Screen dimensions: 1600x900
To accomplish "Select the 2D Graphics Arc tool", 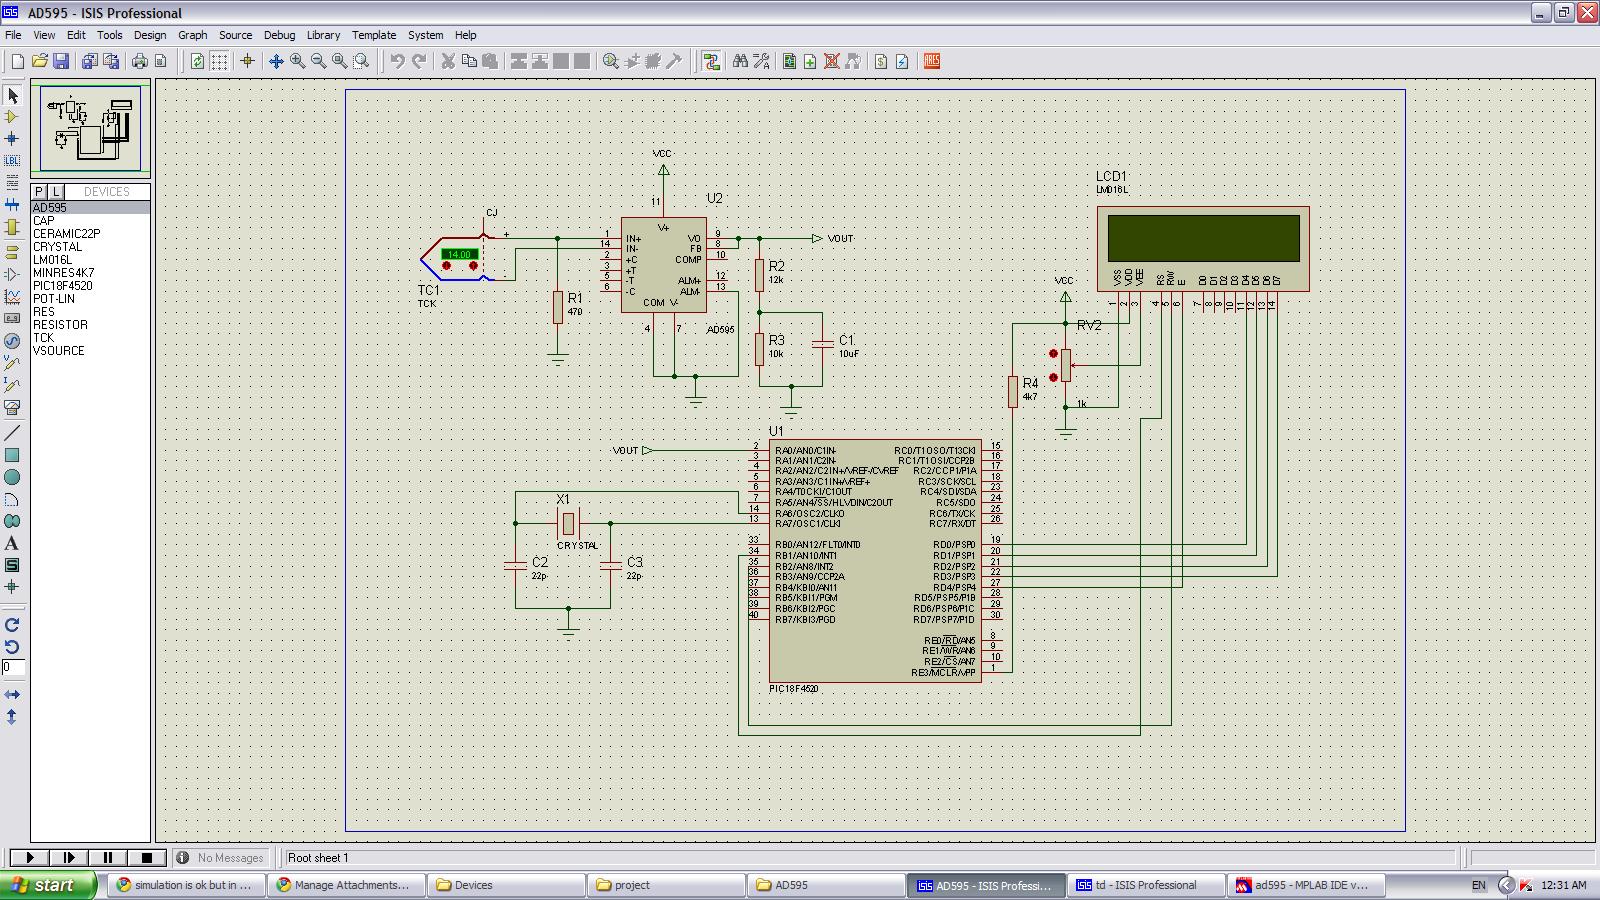I will click(12, 499).
